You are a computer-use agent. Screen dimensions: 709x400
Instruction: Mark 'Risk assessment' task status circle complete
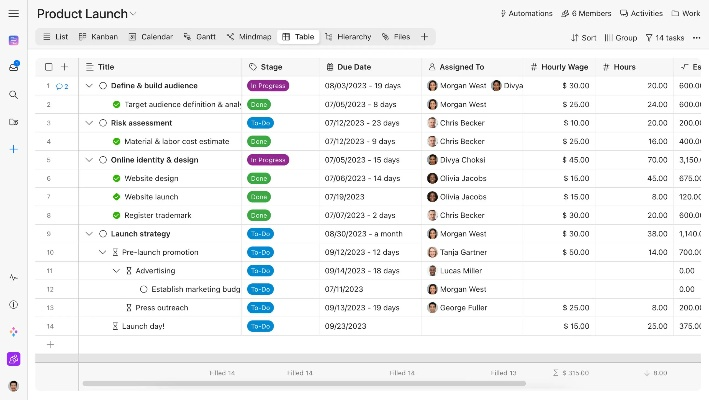(103, 123)
